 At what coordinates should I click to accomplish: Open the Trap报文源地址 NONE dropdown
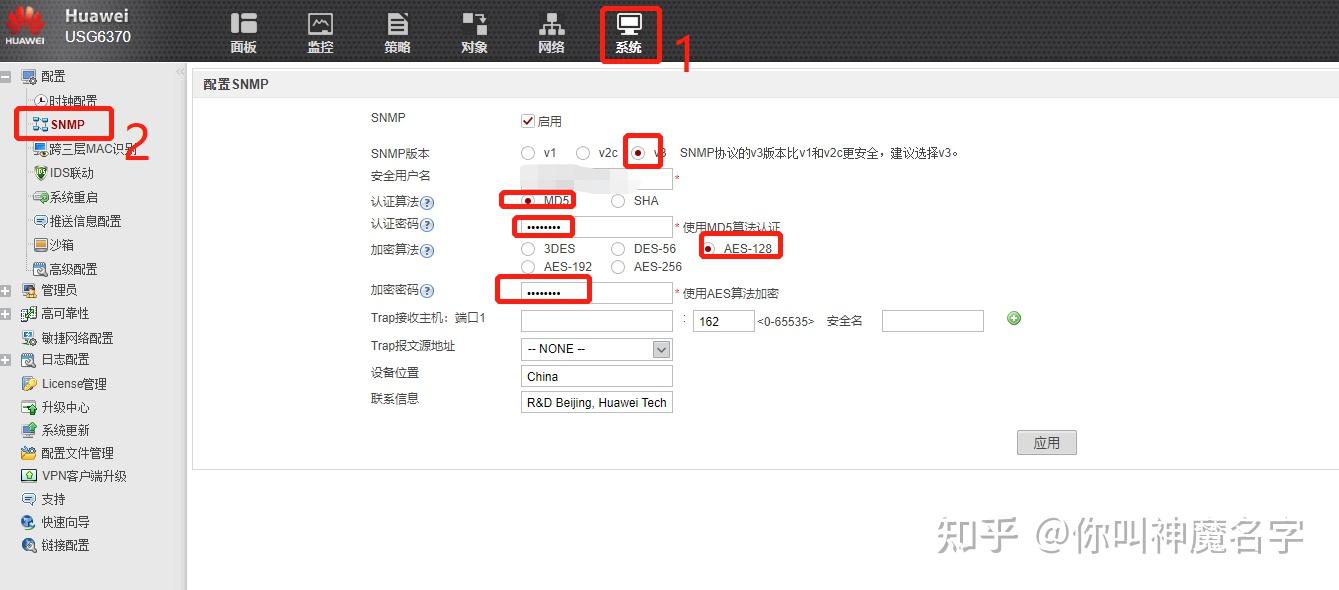[x=597, y=349]
